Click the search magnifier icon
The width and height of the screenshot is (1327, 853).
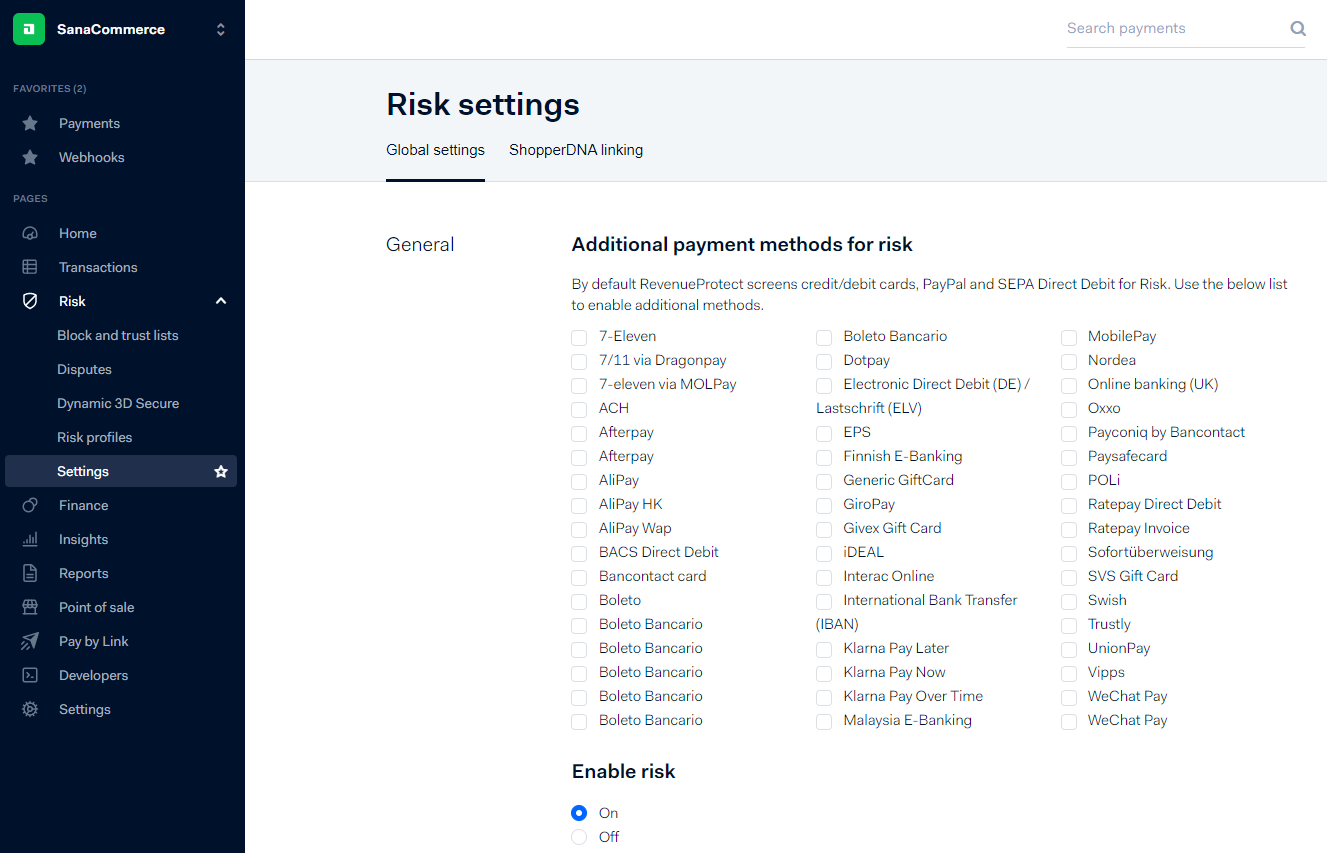click(x=1298, y=29)
